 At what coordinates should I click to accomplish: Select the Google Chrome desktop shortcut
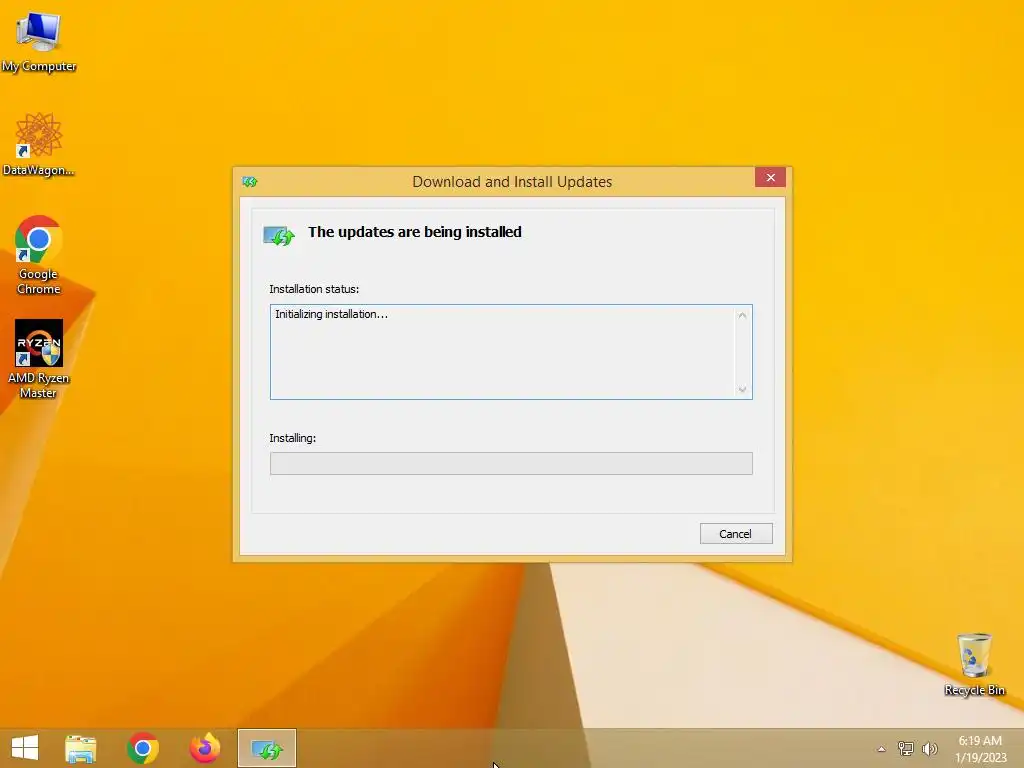pos(39,255)
